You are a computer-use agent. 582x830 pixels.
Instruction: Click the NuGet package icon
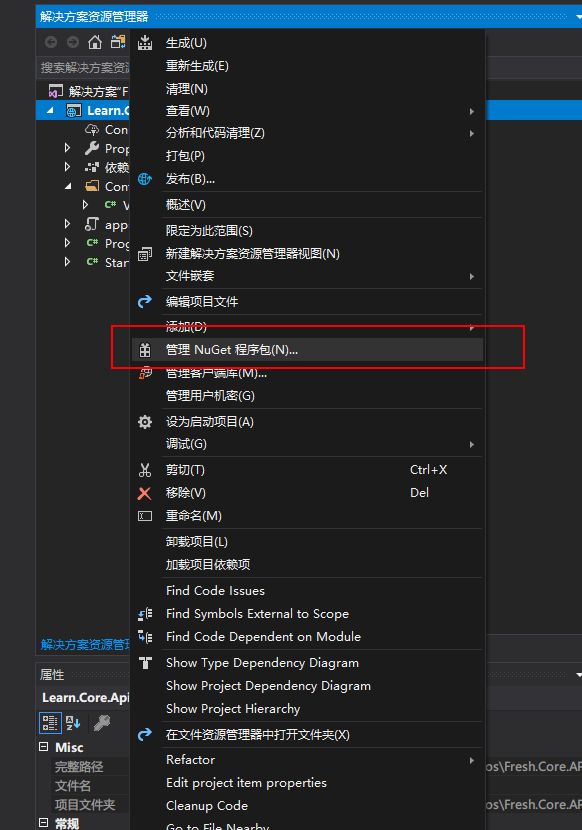click(x=145, y=350)
